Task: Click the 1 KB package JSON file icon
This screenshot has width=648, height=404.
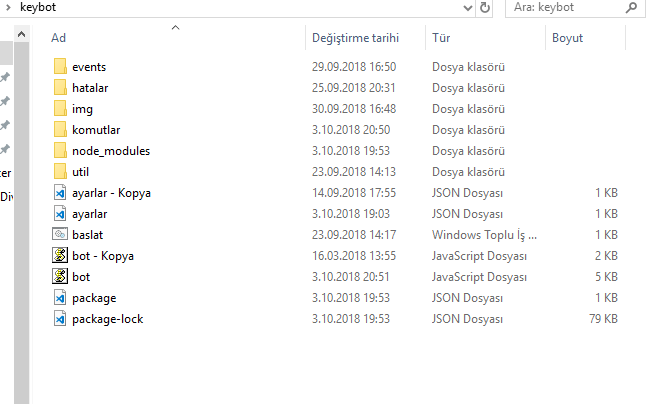Action: pyautogui.click(x=60, y=298)
